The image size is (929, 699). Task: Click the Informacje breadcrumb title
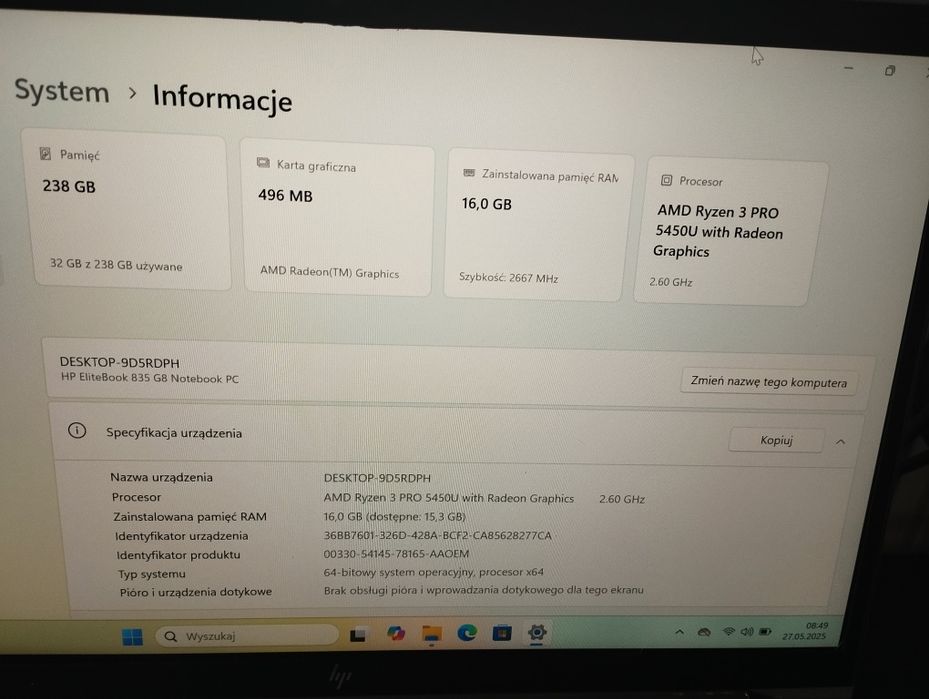222,97
